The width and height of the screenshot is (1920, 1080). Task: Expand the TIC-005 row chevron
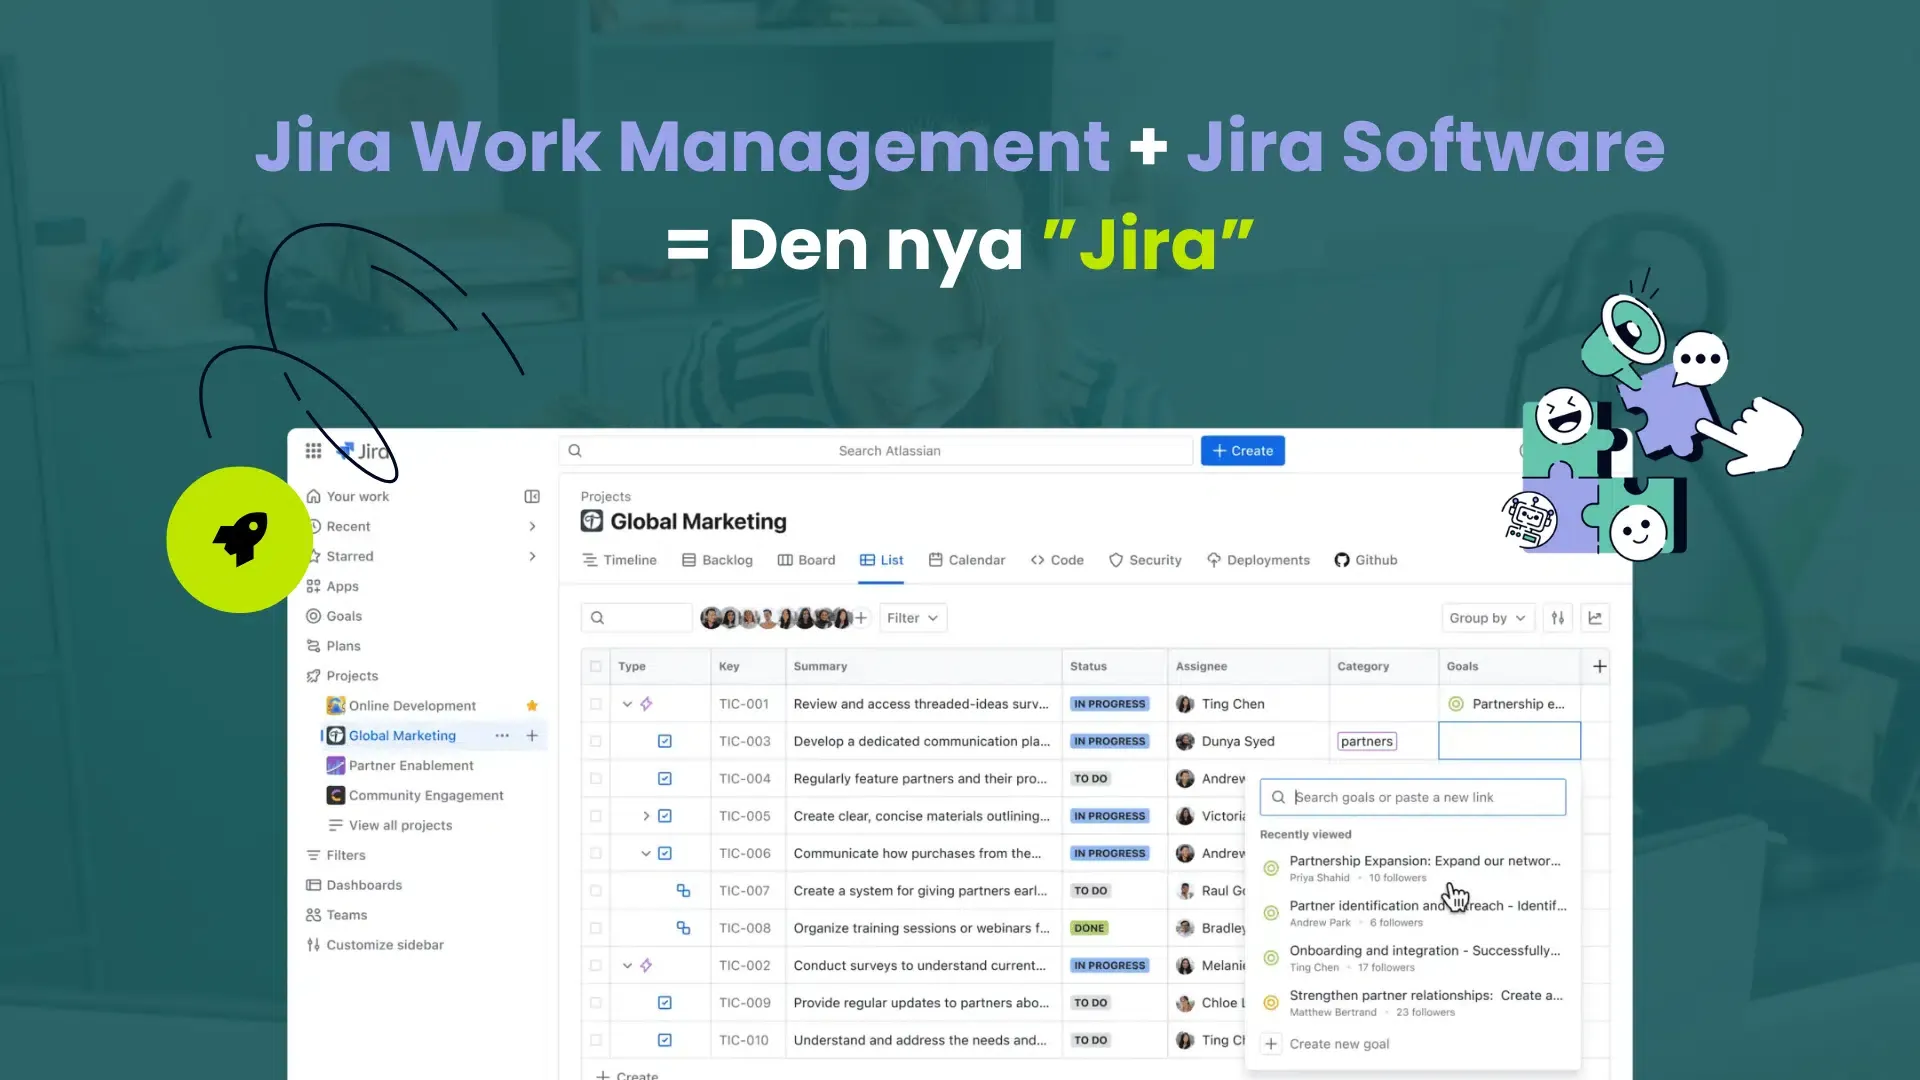point(645,816)
